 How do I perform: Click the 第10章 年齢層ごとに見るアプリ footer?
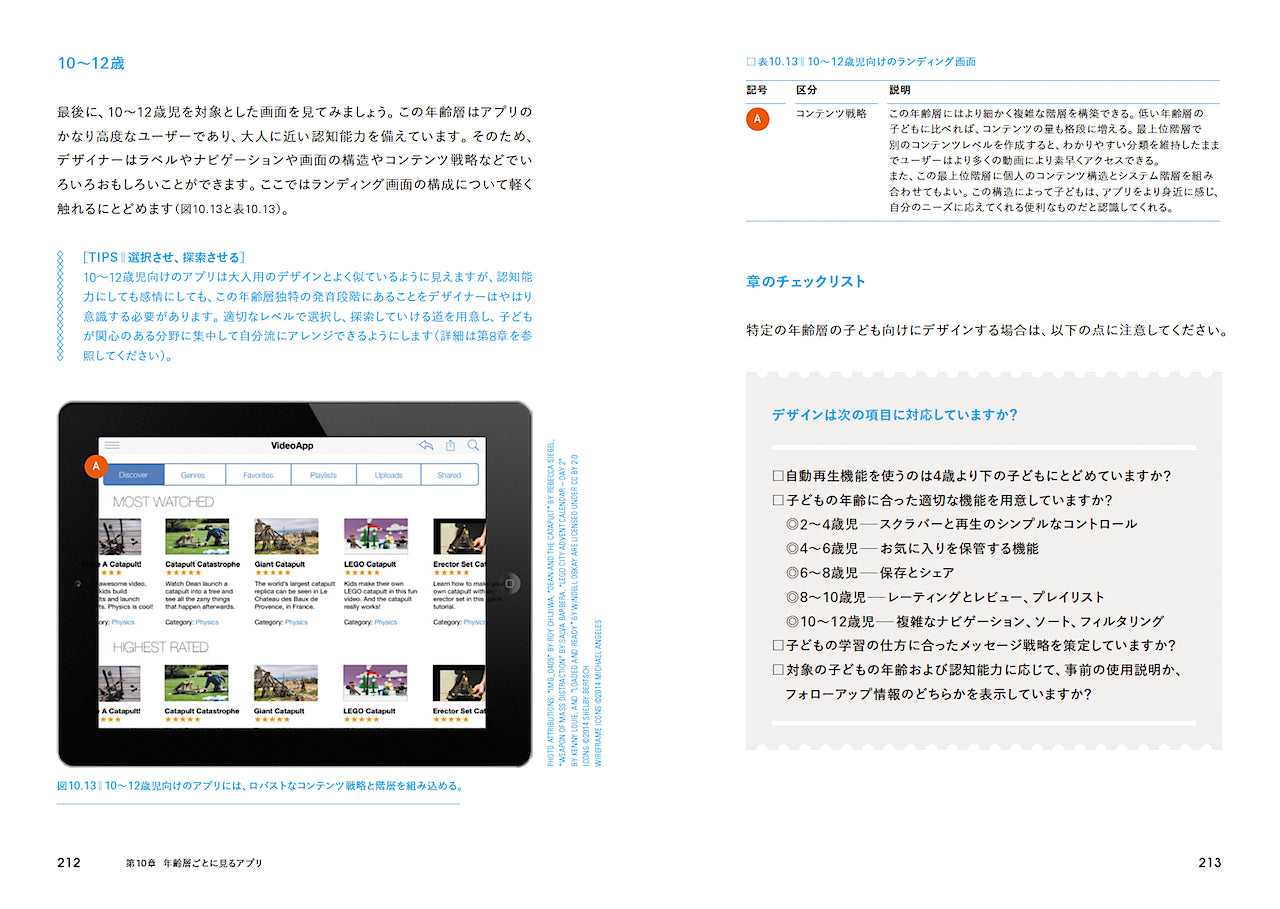coord(194,863)
